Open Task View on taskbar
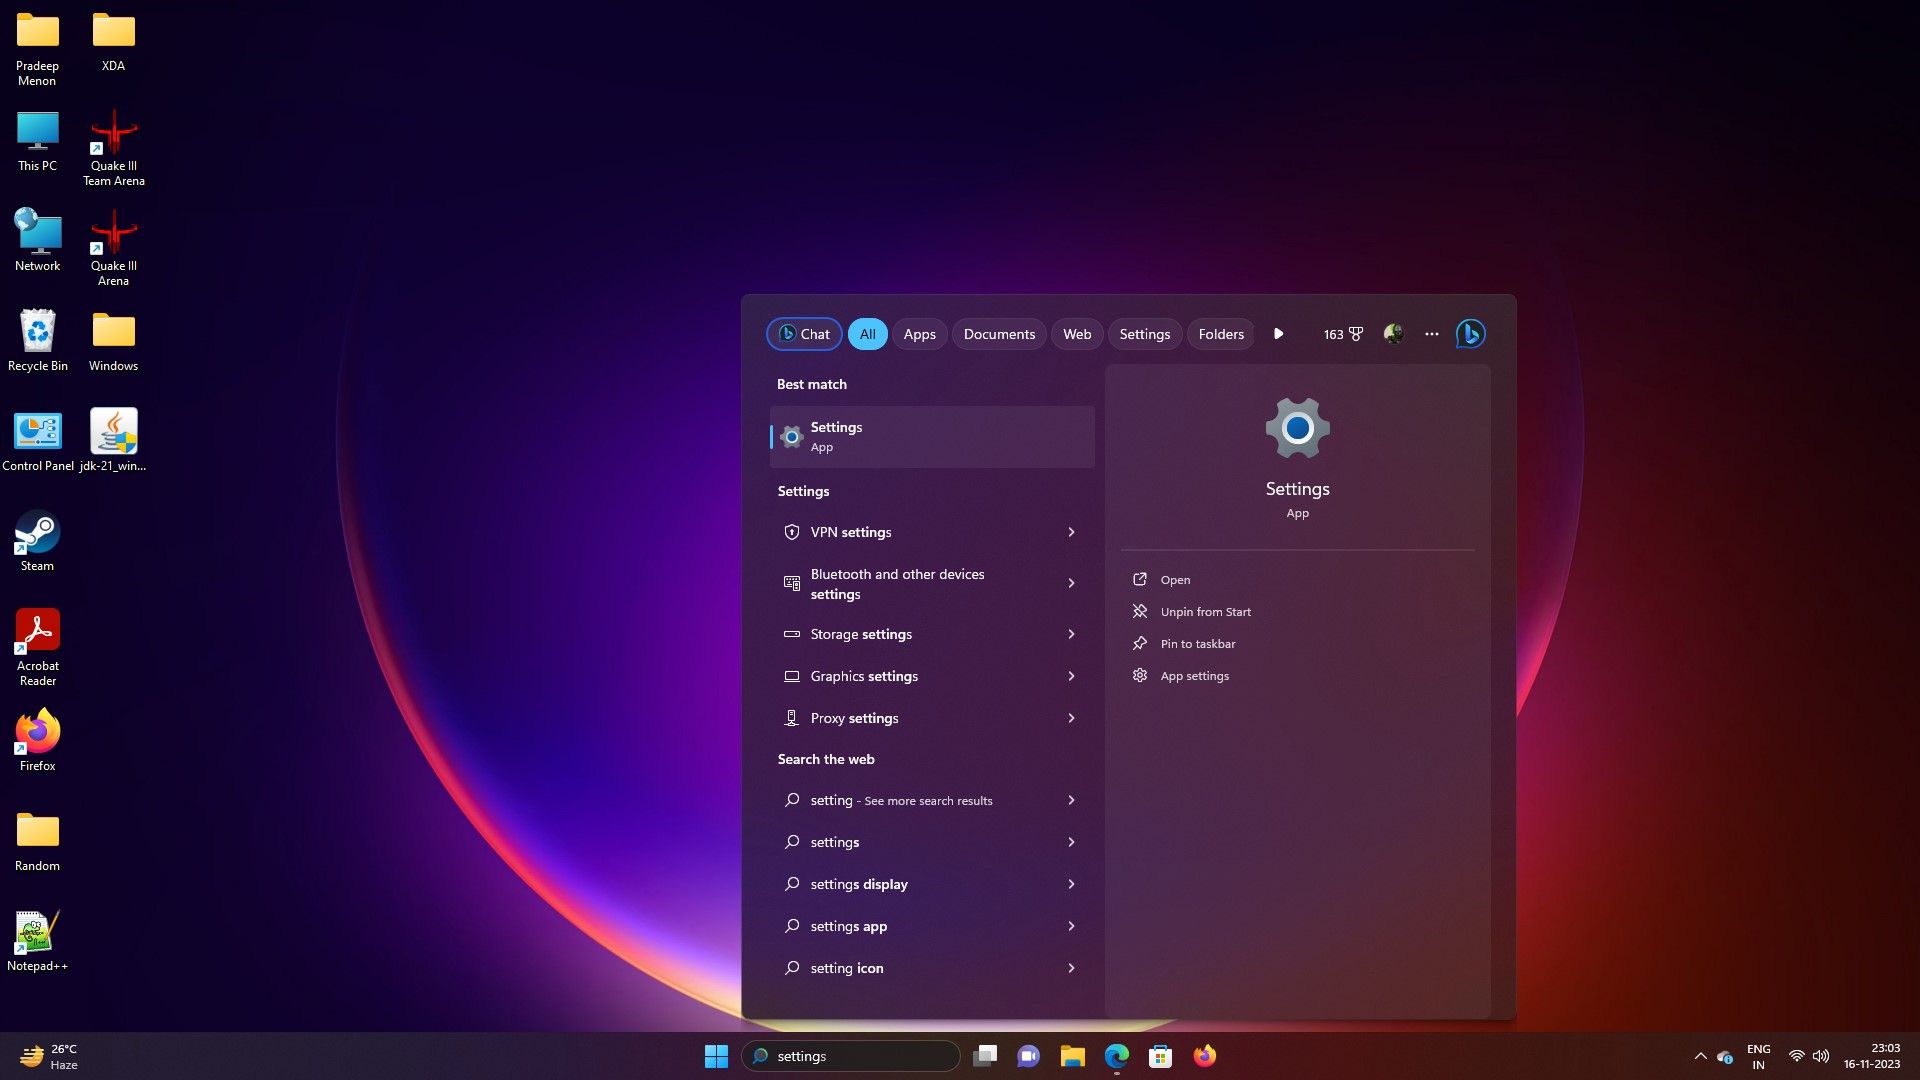The height and width of the screenshot is (1080, 1920). pos(985,1056)
